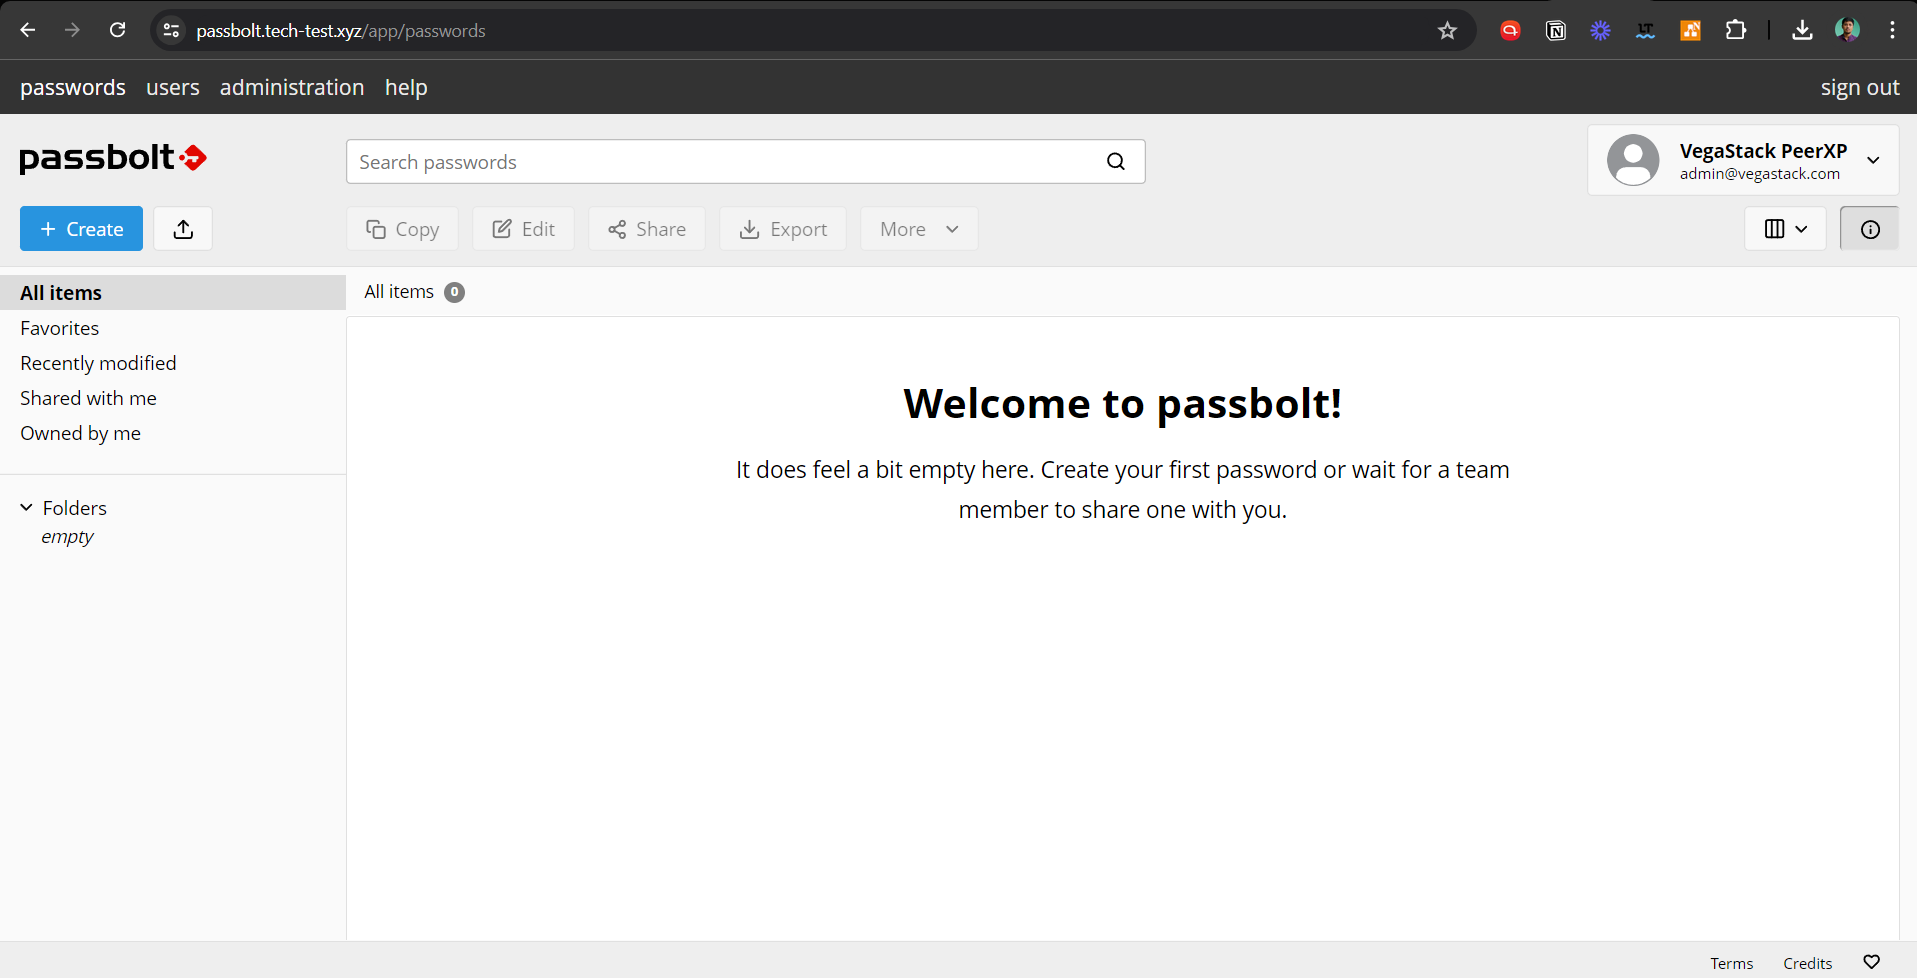This screenshot has height=978, width=1917.
Task: Open the Credits link
Action: [x=1807, y=963]
